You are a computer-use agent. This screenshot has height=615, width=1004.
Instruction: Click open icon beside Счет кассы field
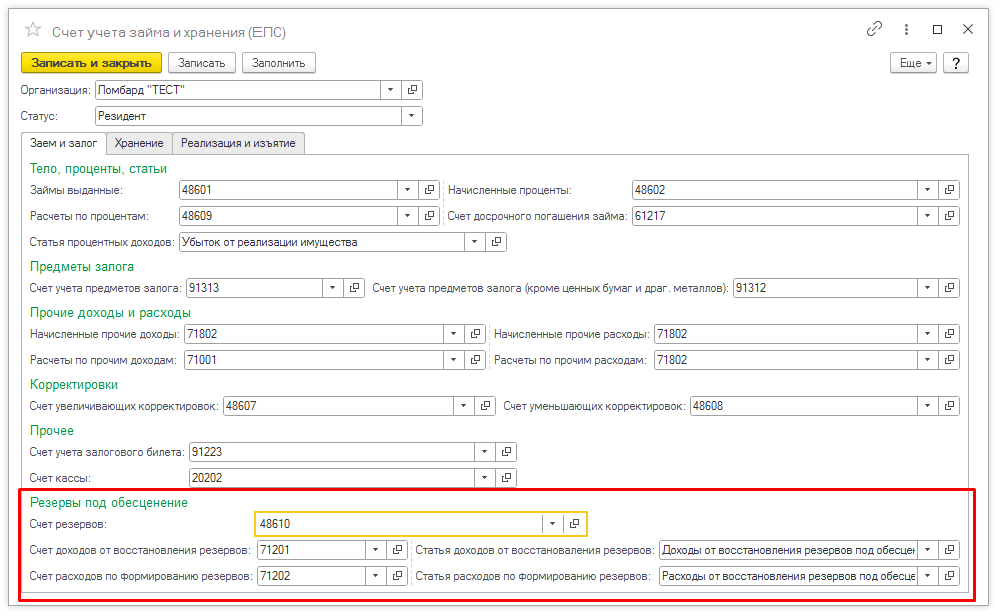(x=506, y=477)
